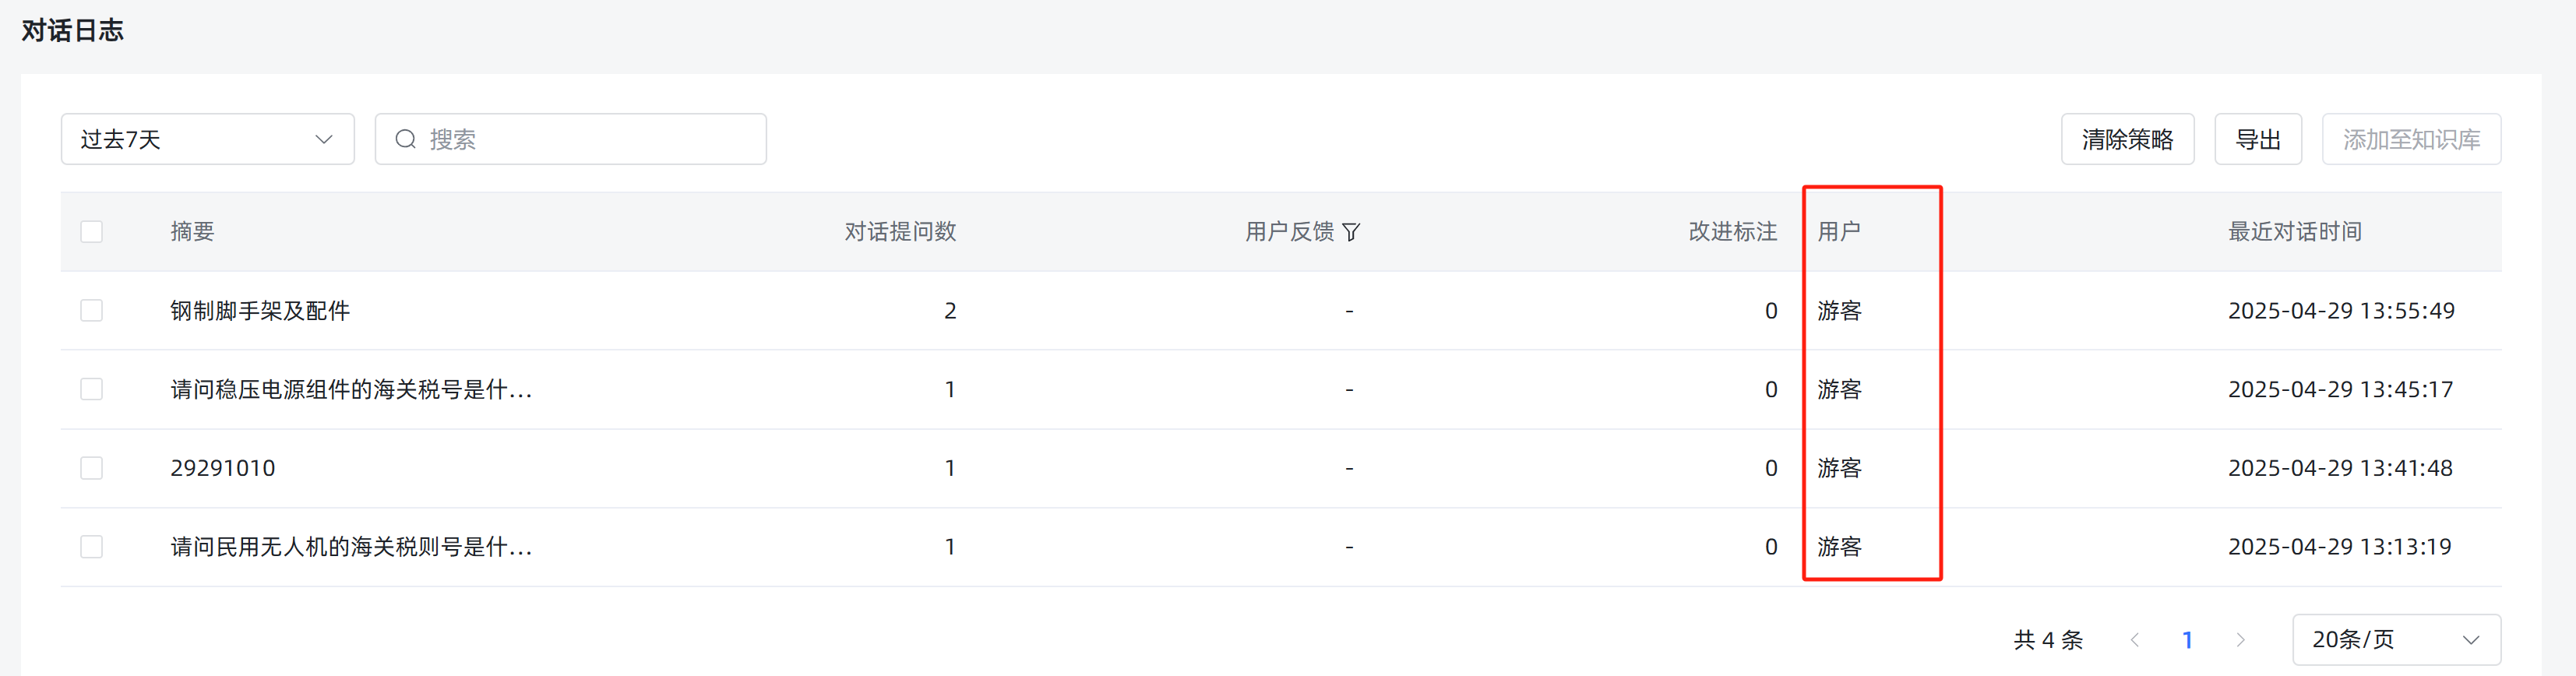Select page number 1
The width and height of the screenshot is (2576, 676).
pos(2187,640)
